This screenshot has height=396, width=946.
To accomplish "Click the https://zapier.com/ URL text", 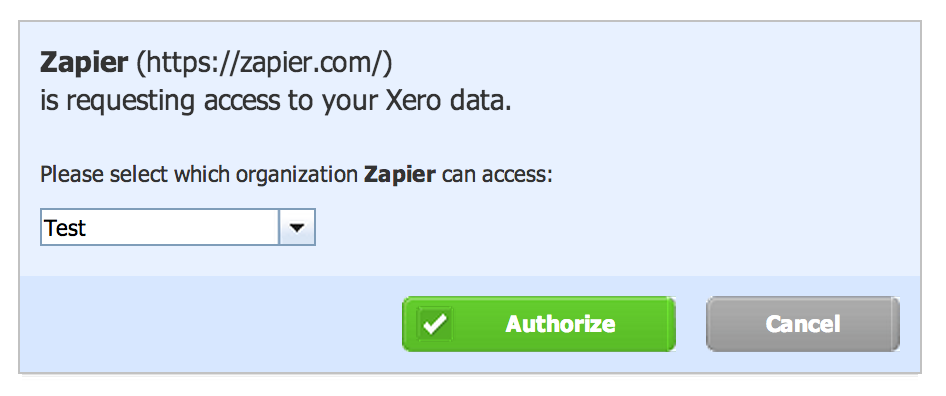I will (x=264, y=63).
